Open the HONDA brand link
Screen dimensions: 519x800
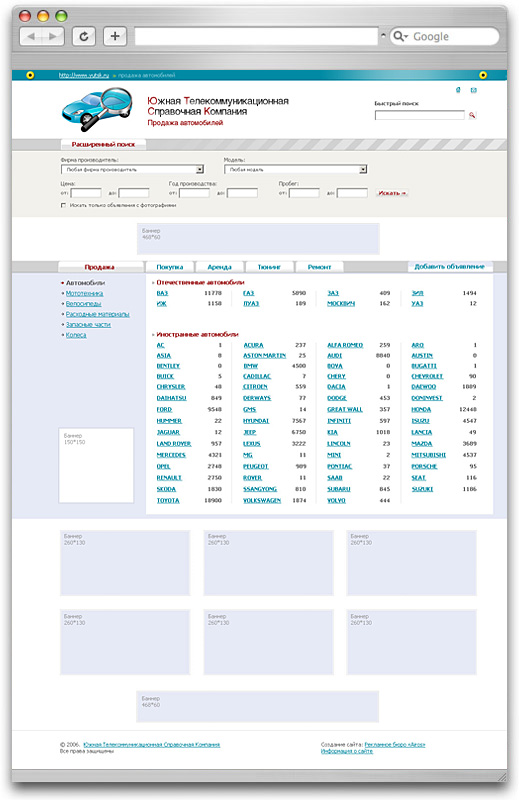[421, 409]
